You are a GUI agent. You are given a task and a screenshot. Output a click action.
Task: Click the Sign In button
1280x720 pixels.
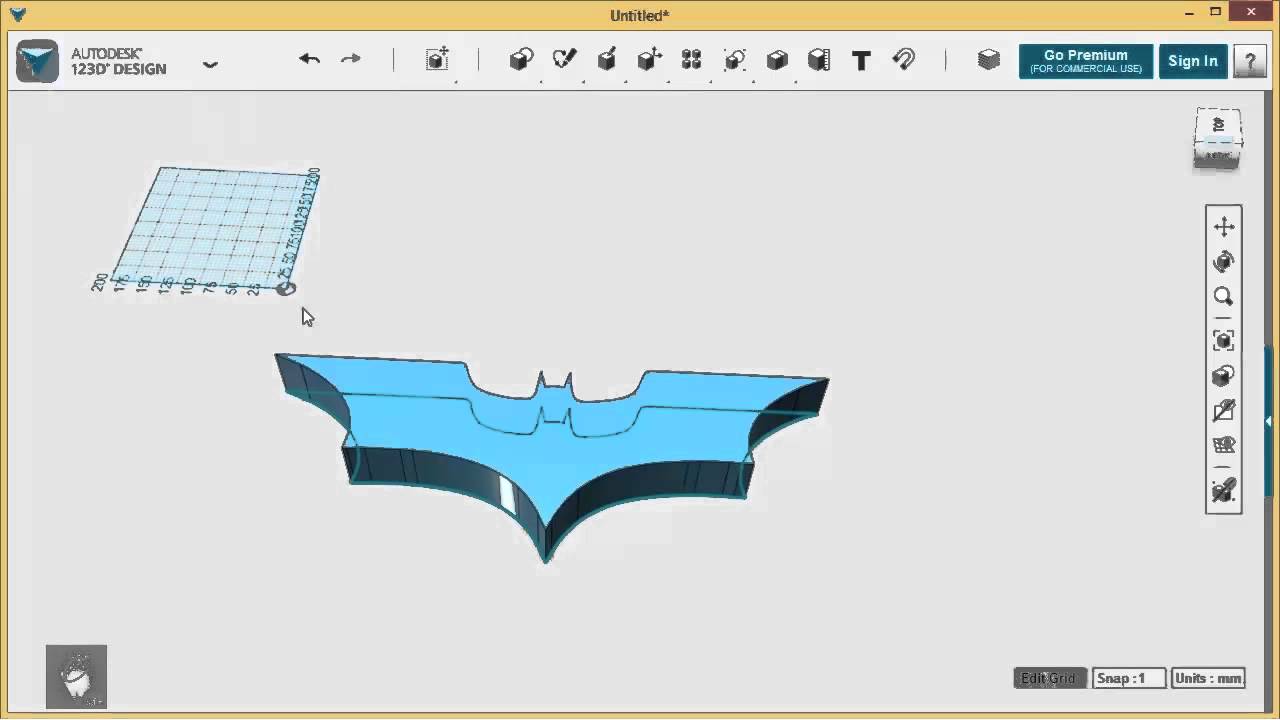[1193, 61]
